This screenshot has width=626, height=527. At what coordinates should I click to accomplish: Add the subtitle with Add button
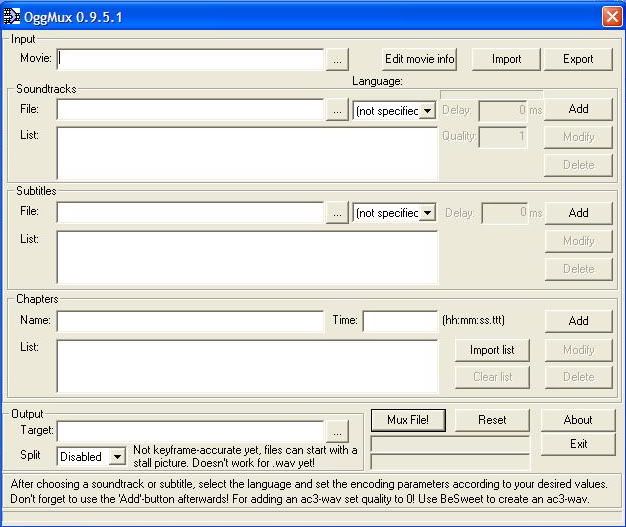(578, 213)
